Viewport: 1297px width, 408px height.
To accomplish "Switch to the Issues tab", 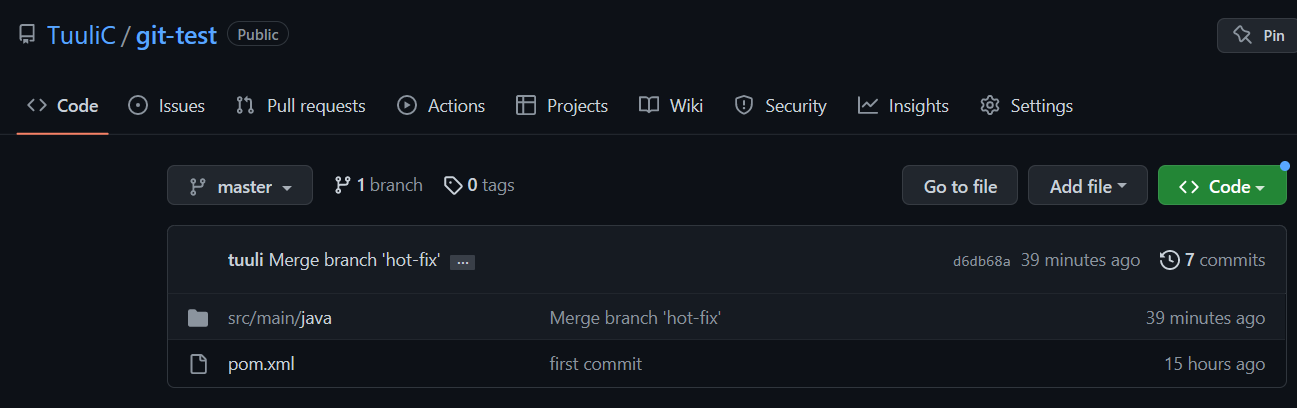I will pos(166,105).
